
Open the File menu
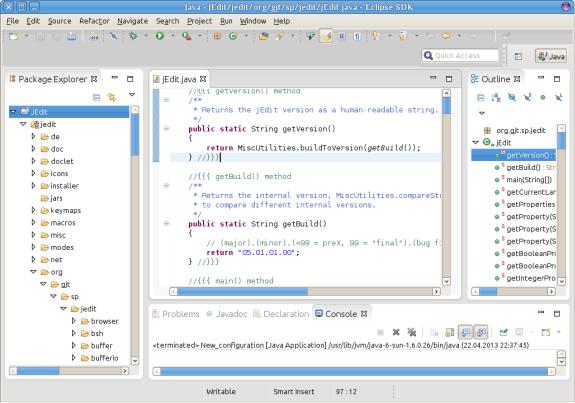pos(12,21)
